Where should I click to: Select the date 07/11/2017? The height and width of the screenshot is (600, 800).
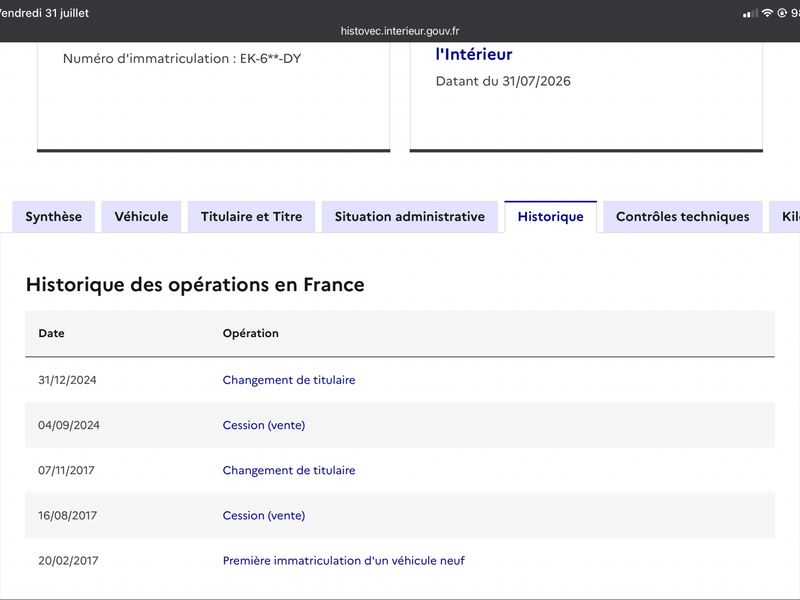(x=66, y=470)
